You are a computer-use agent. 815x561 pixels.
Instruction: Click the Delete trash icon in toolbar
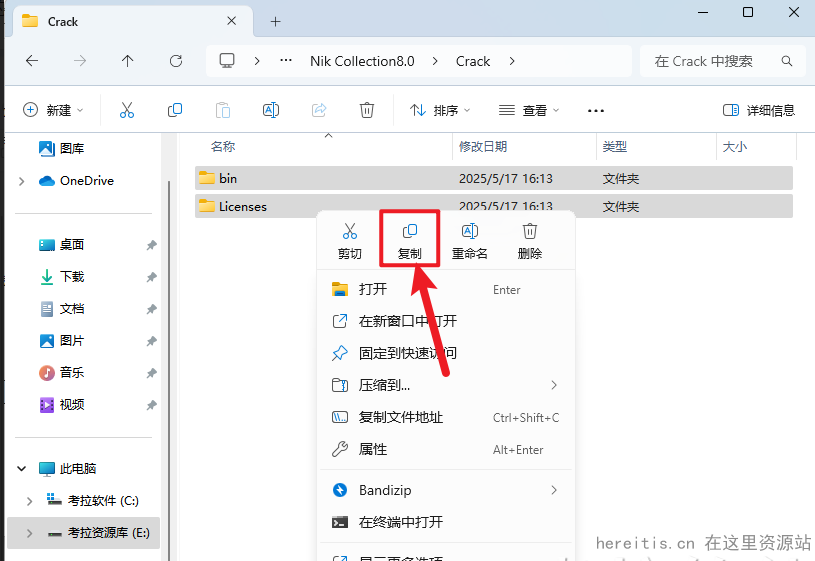click(x=366, y=110)
